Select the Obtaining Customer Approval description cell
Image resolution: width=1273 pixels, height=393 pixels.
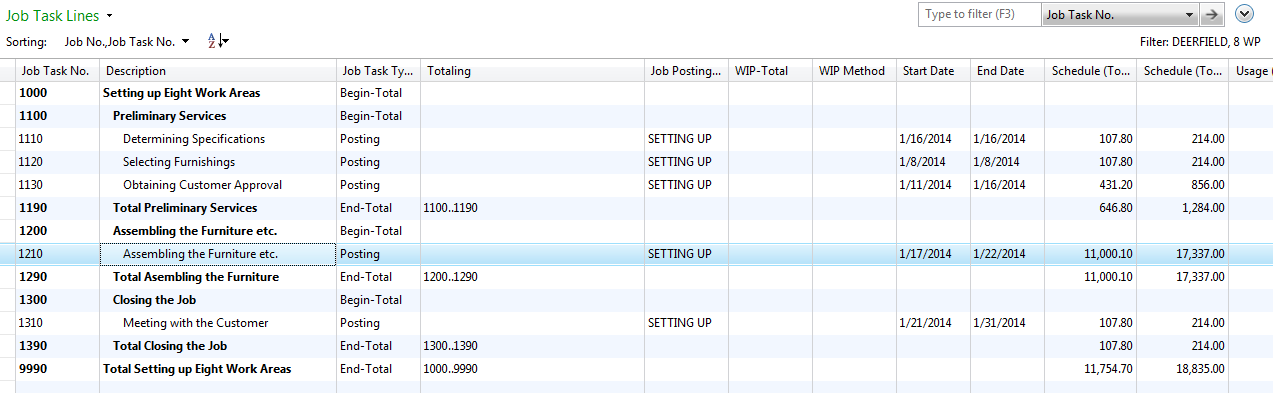click(218, 185)
